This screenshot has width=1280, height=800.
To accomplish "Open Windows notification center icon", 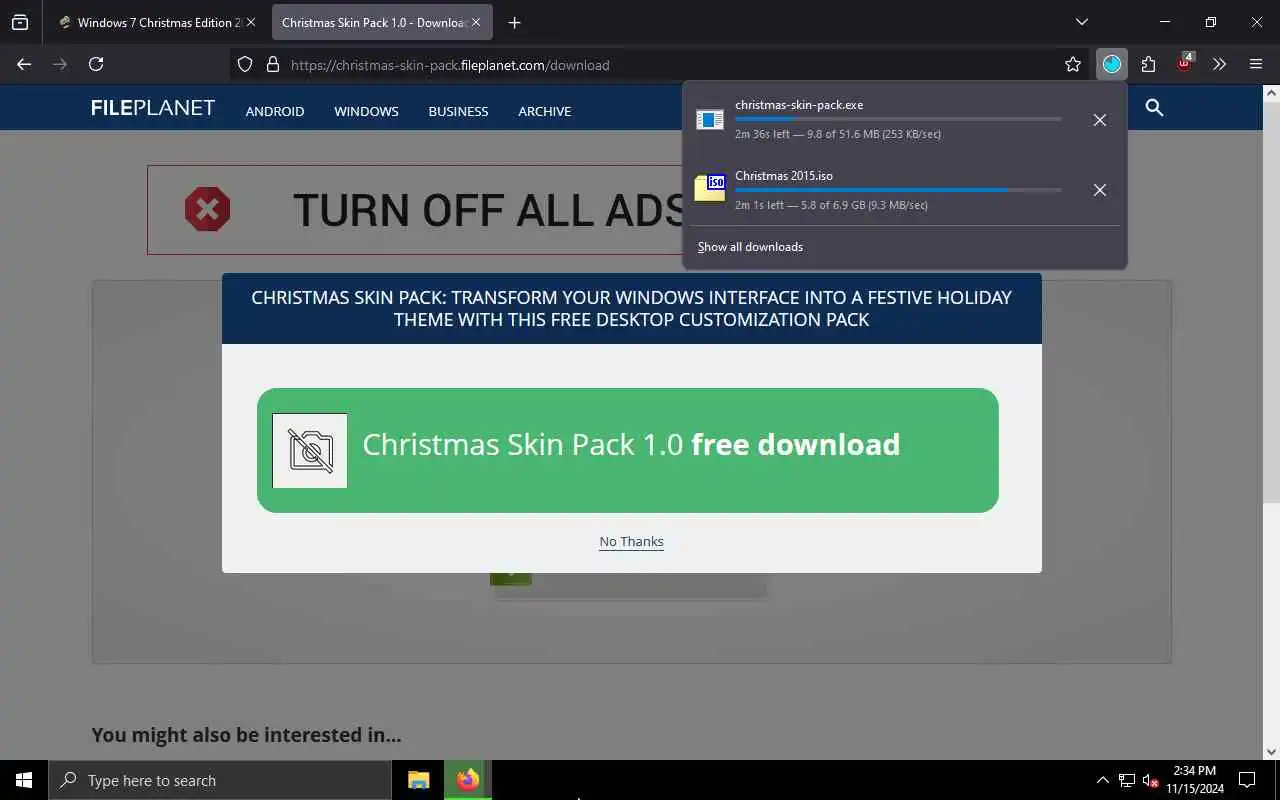I will [1247, 780].
